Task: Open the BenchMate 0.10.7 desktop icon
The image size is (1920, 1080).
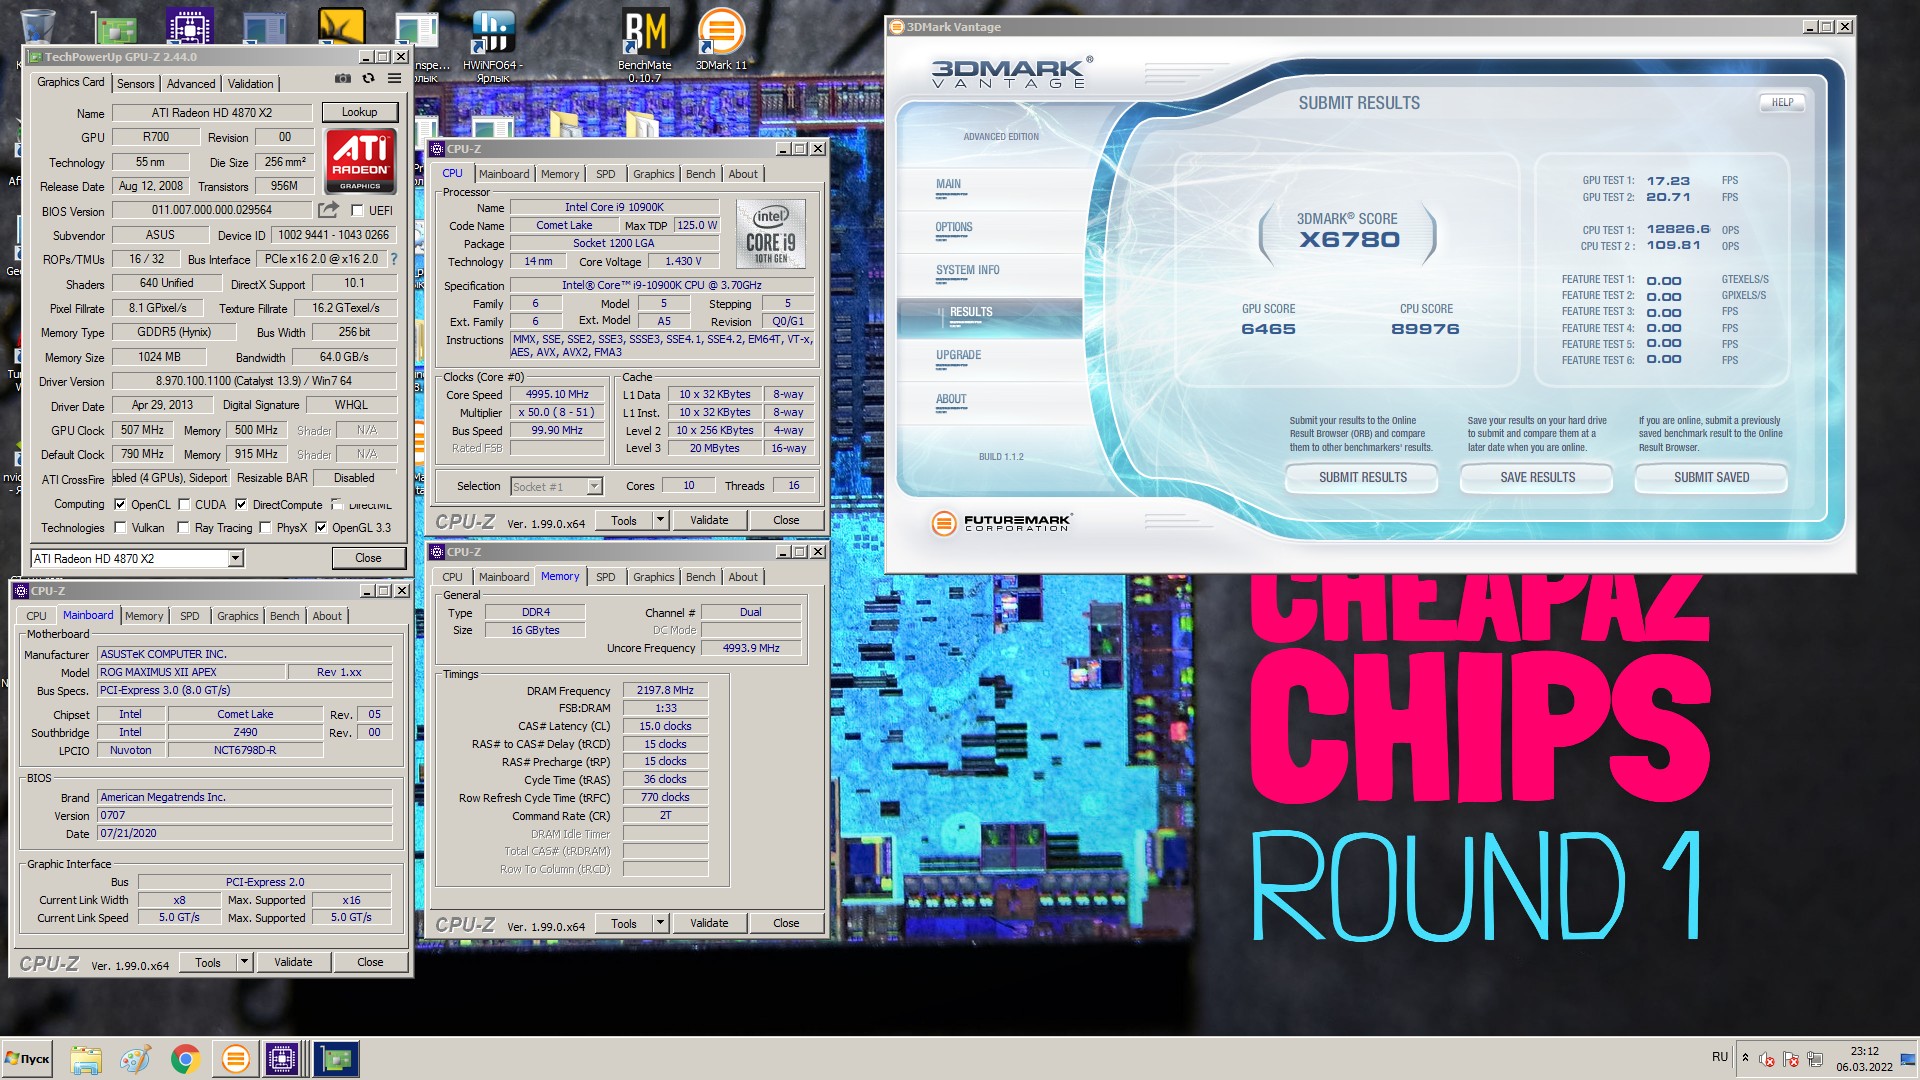Action: click(645, 45)
